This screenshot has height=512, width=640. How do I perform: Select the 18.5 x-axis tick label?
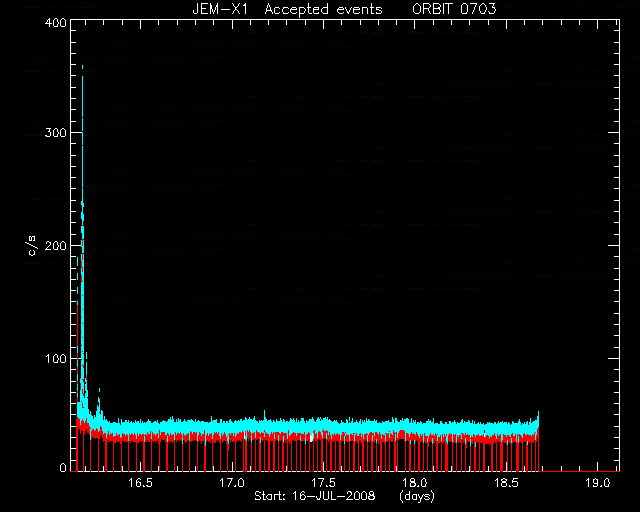[x=506, y=483]
